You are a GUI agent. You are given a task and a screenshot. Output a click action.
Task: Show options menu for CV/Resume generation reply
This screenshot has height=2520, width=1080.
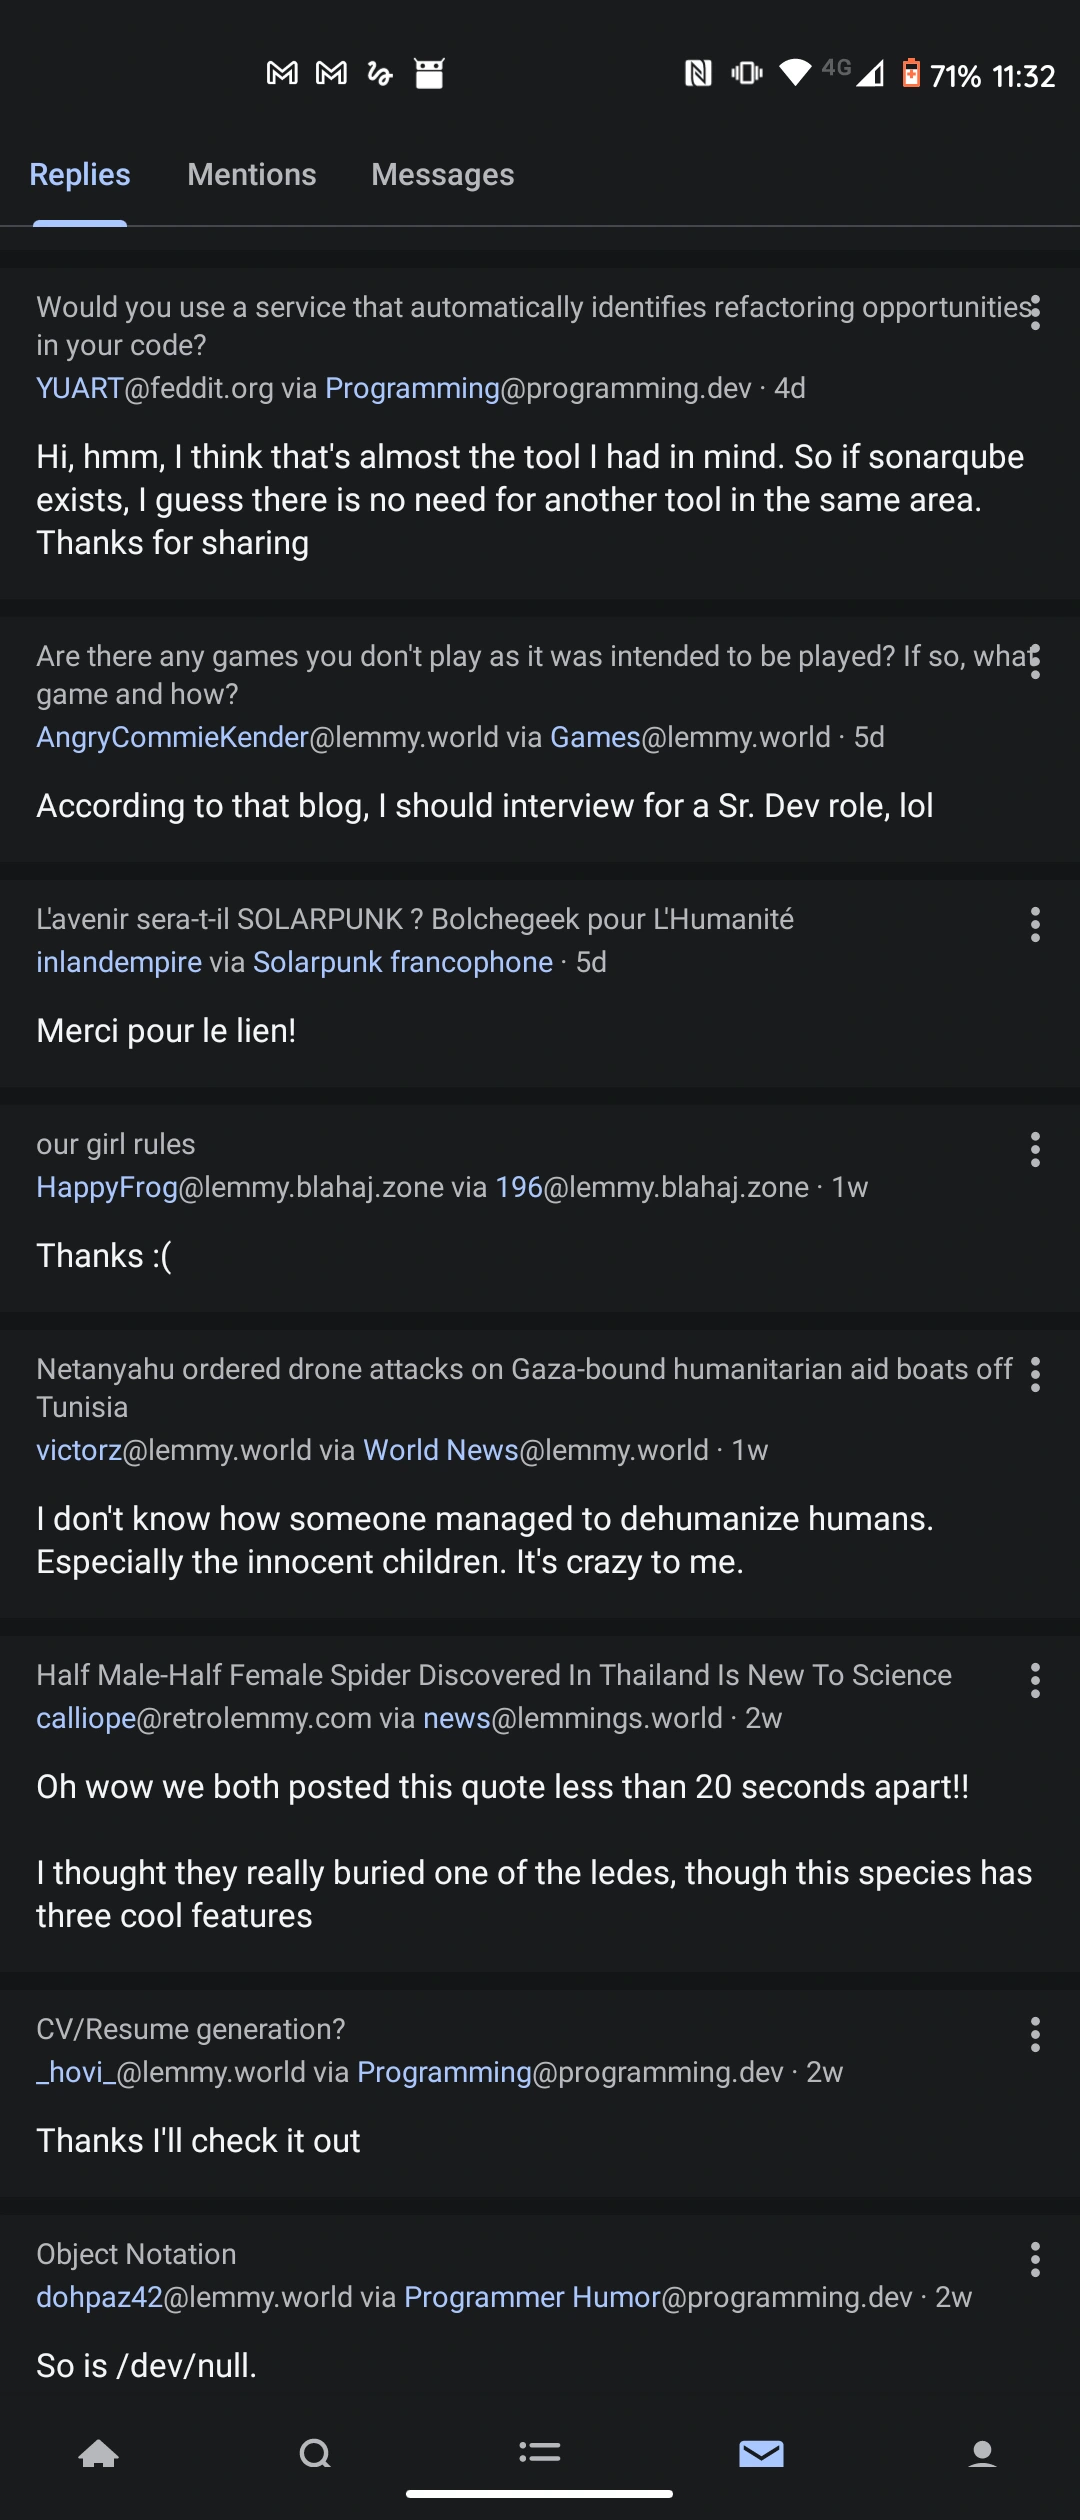tap(1035, 2035)
